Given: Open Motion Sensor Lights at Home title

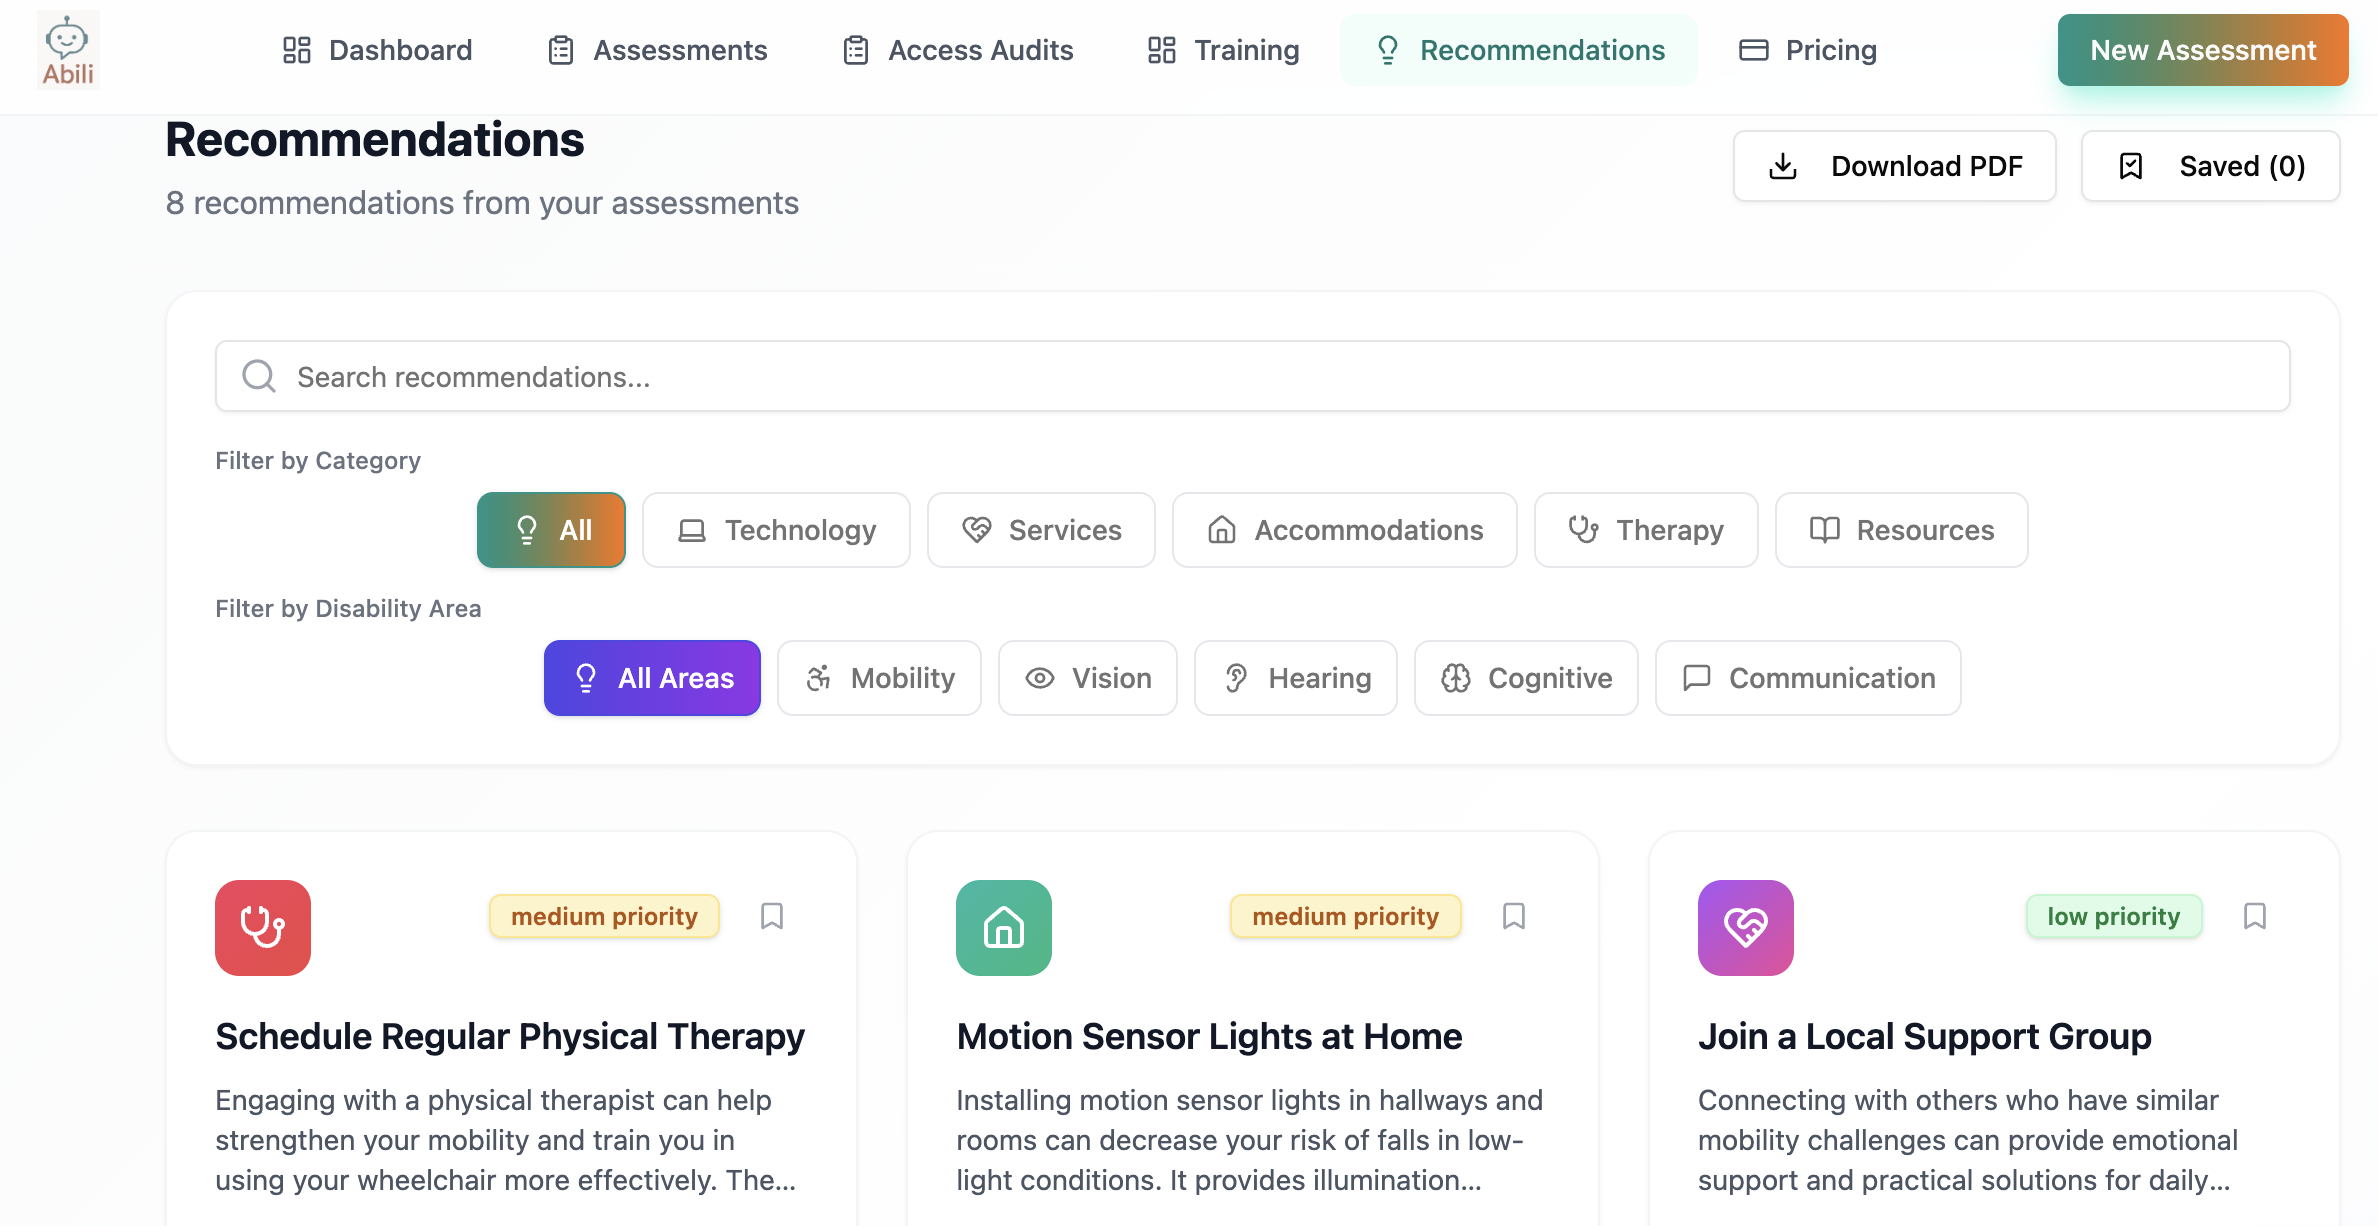Looking at the screenshot, I should (1209, 1037).
